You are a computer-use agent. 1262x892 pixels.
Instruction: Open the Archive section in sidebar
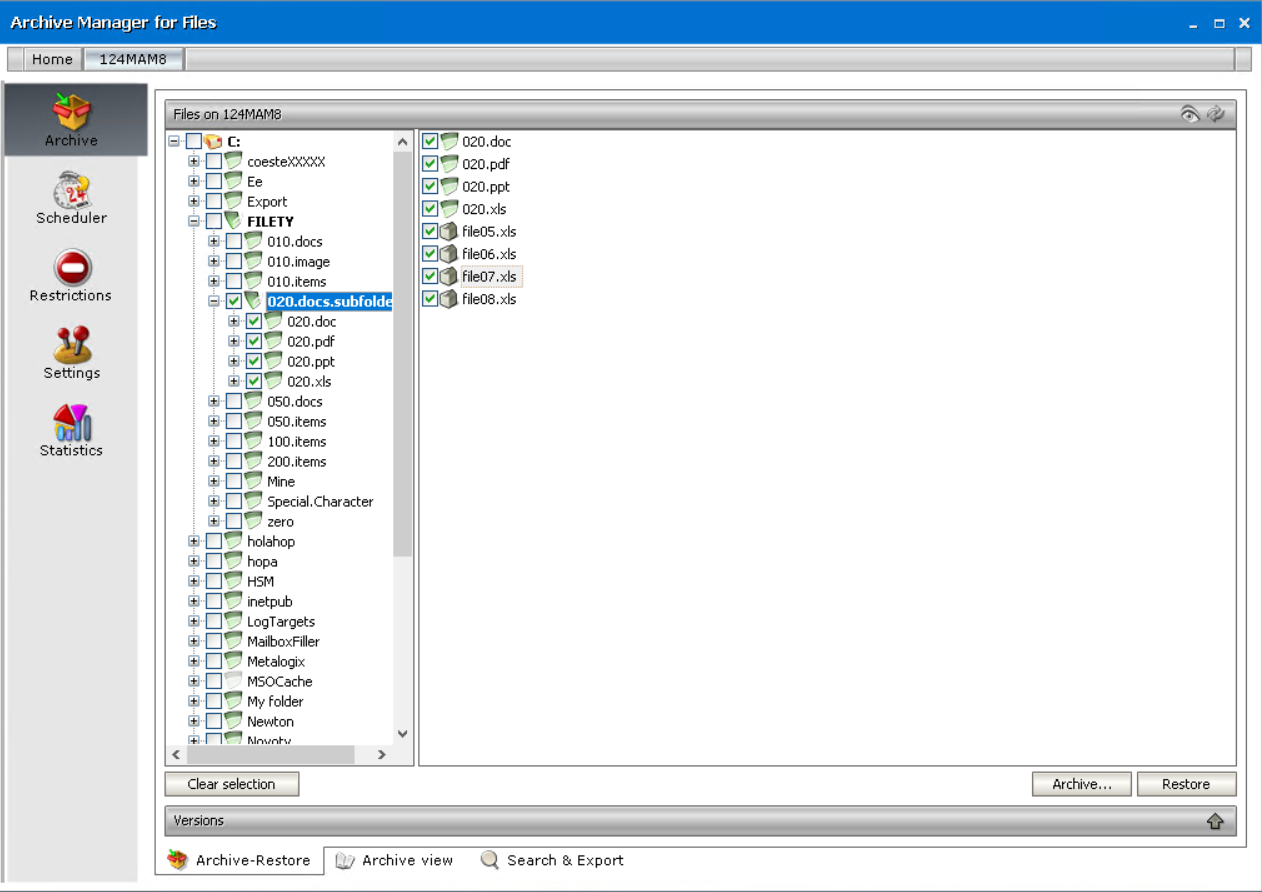point(72,120)
